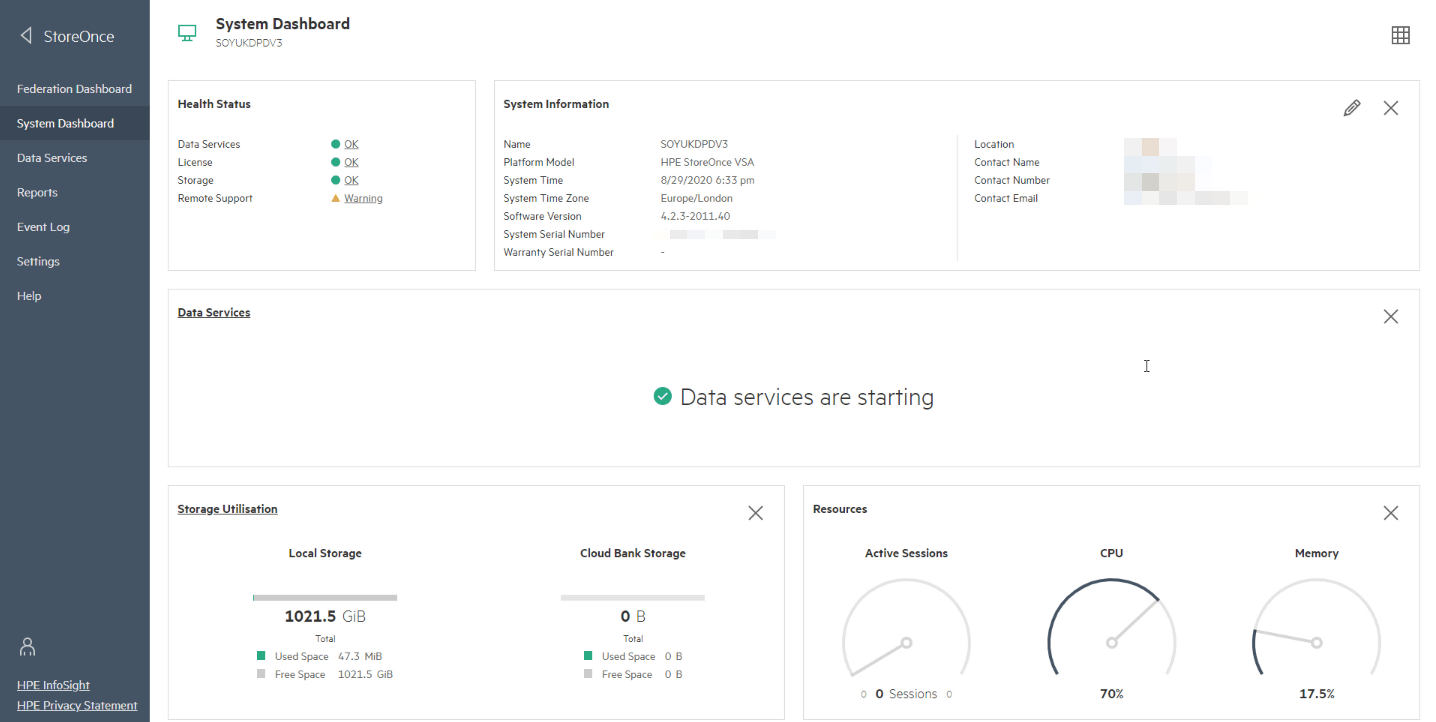Click the Data Services OK status link
Image resolution: width=1436 pixels, height=722 pixels.
351,144
